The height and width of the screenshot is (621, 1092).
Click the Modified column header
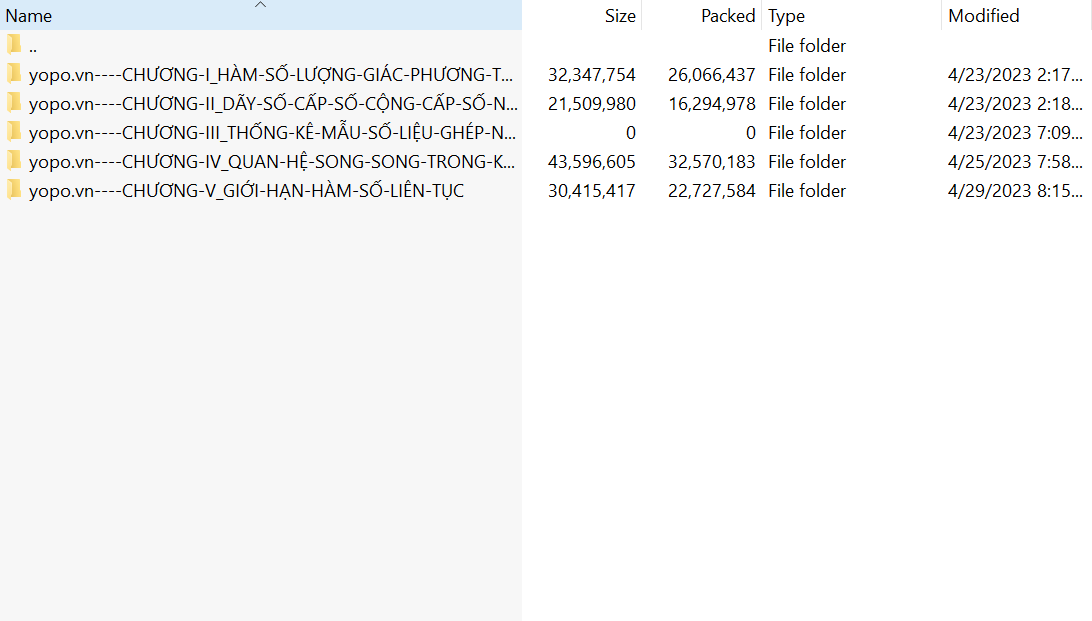(x=984, y=16)
